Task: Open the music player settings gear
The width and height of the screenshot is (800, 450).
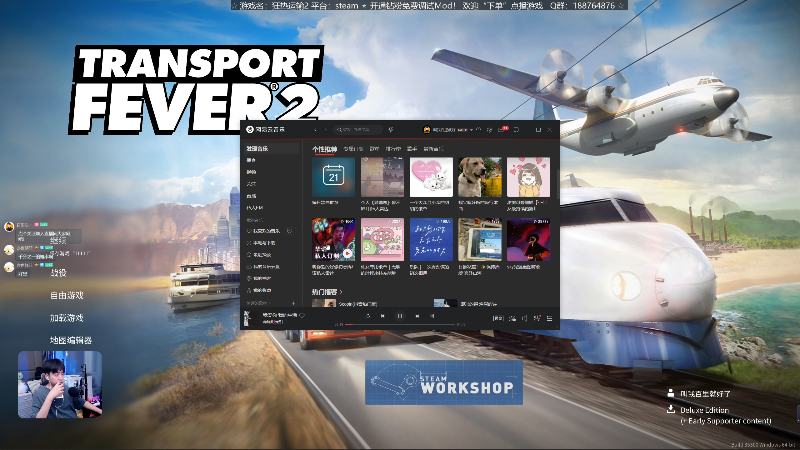Action: (490, 130)
